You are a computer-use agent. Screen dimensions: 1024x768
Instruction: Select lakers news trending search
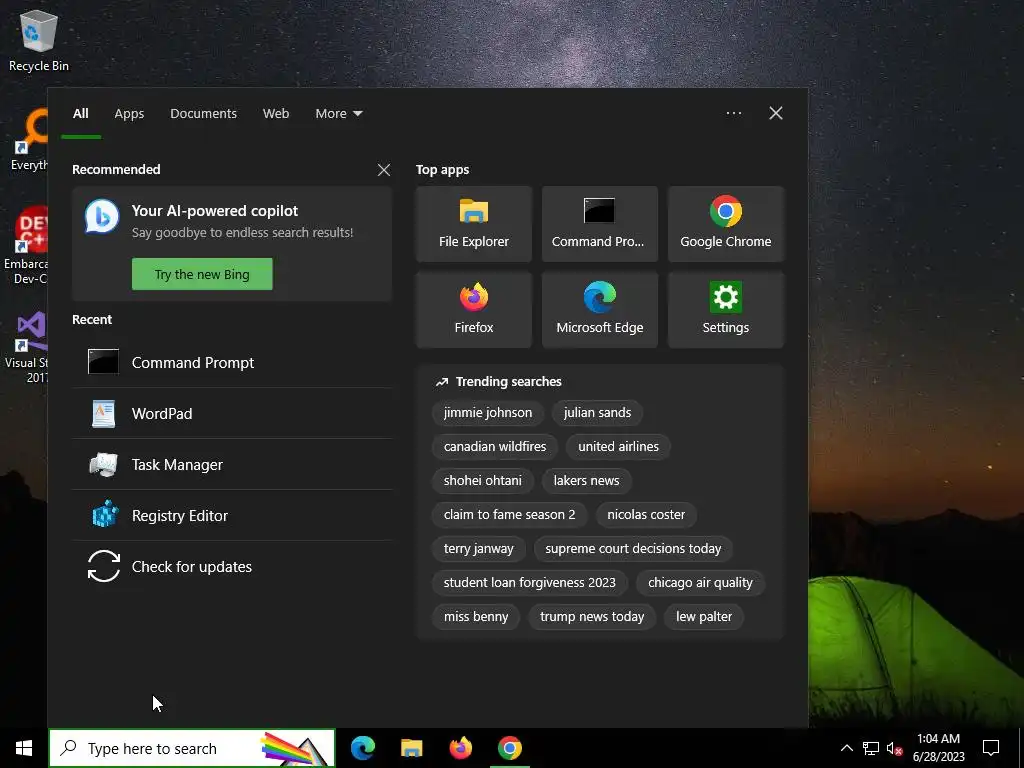[586, 481]
